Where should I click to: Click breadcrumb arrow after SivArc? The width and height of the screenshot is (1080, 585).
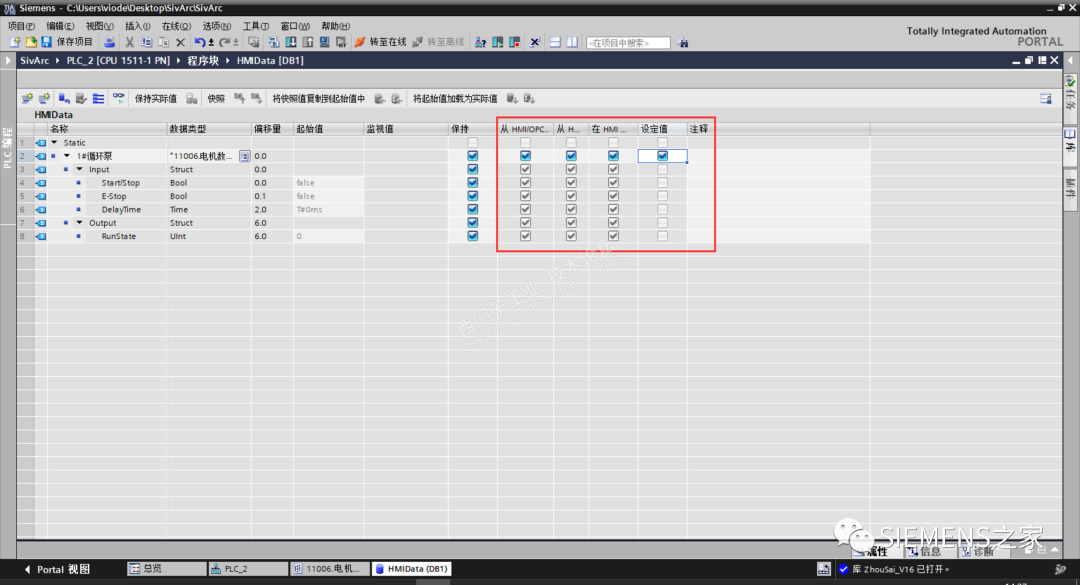[58, 61]
